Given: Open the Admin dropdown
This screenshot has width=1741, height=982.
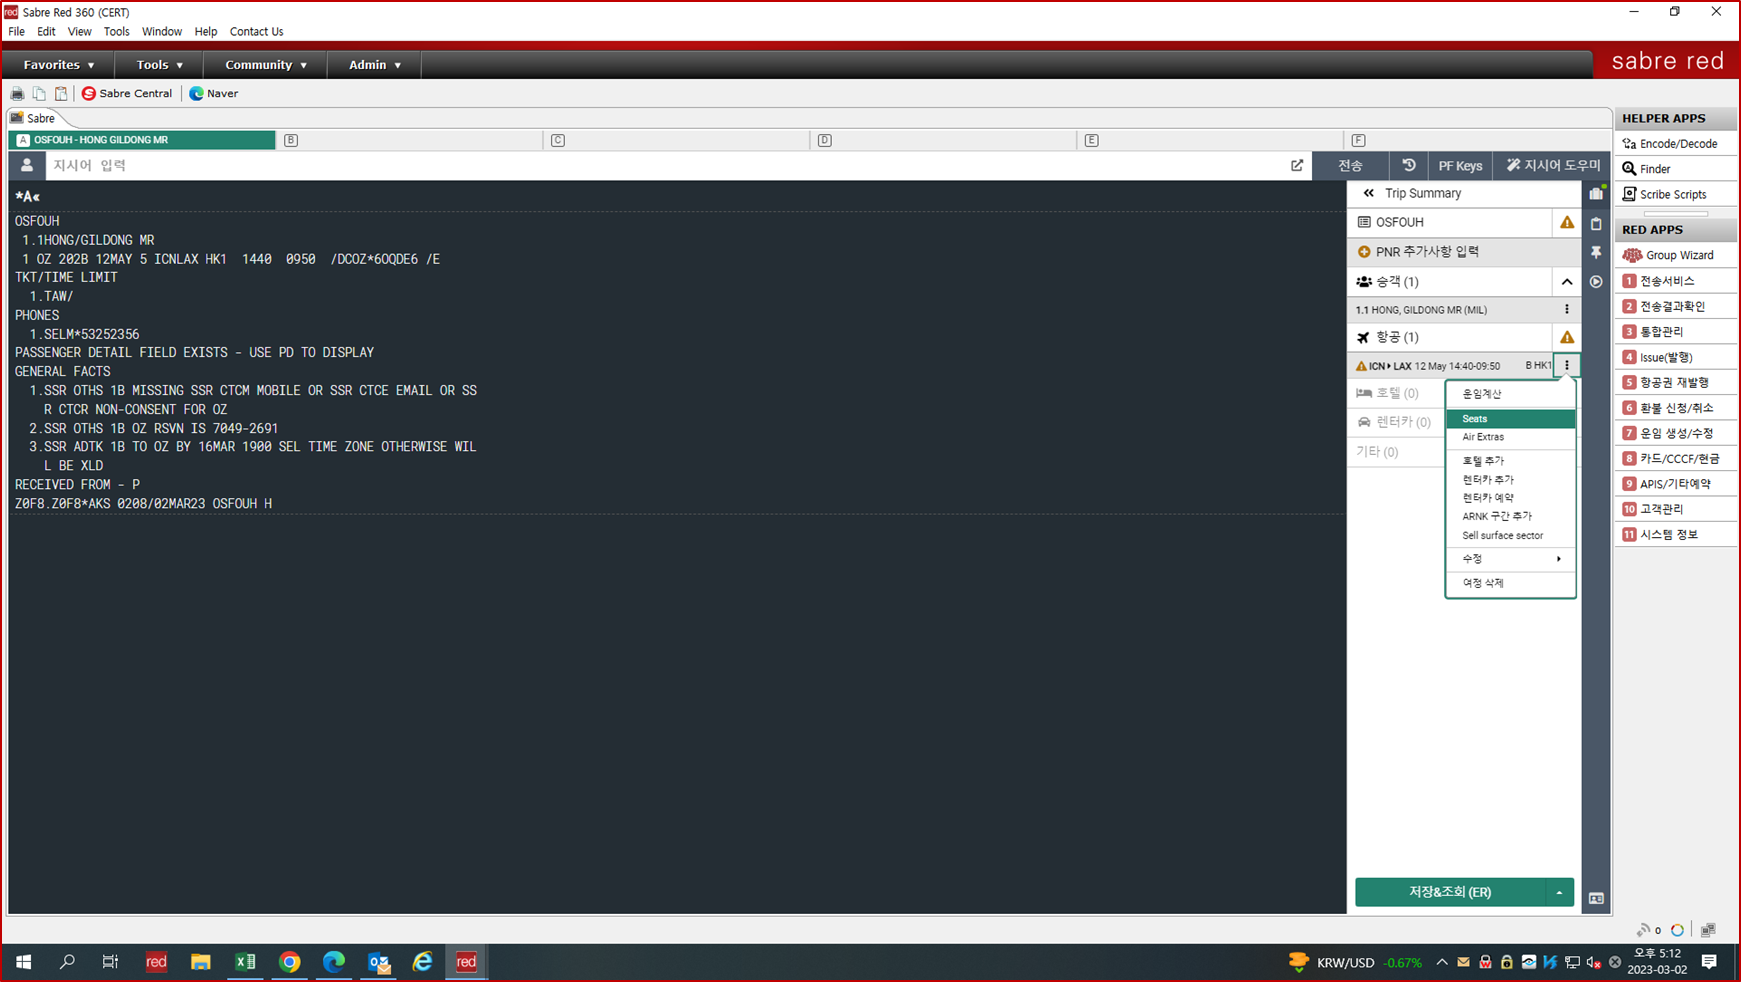Looking at the screenshot, I should click(x=374, y=65).
